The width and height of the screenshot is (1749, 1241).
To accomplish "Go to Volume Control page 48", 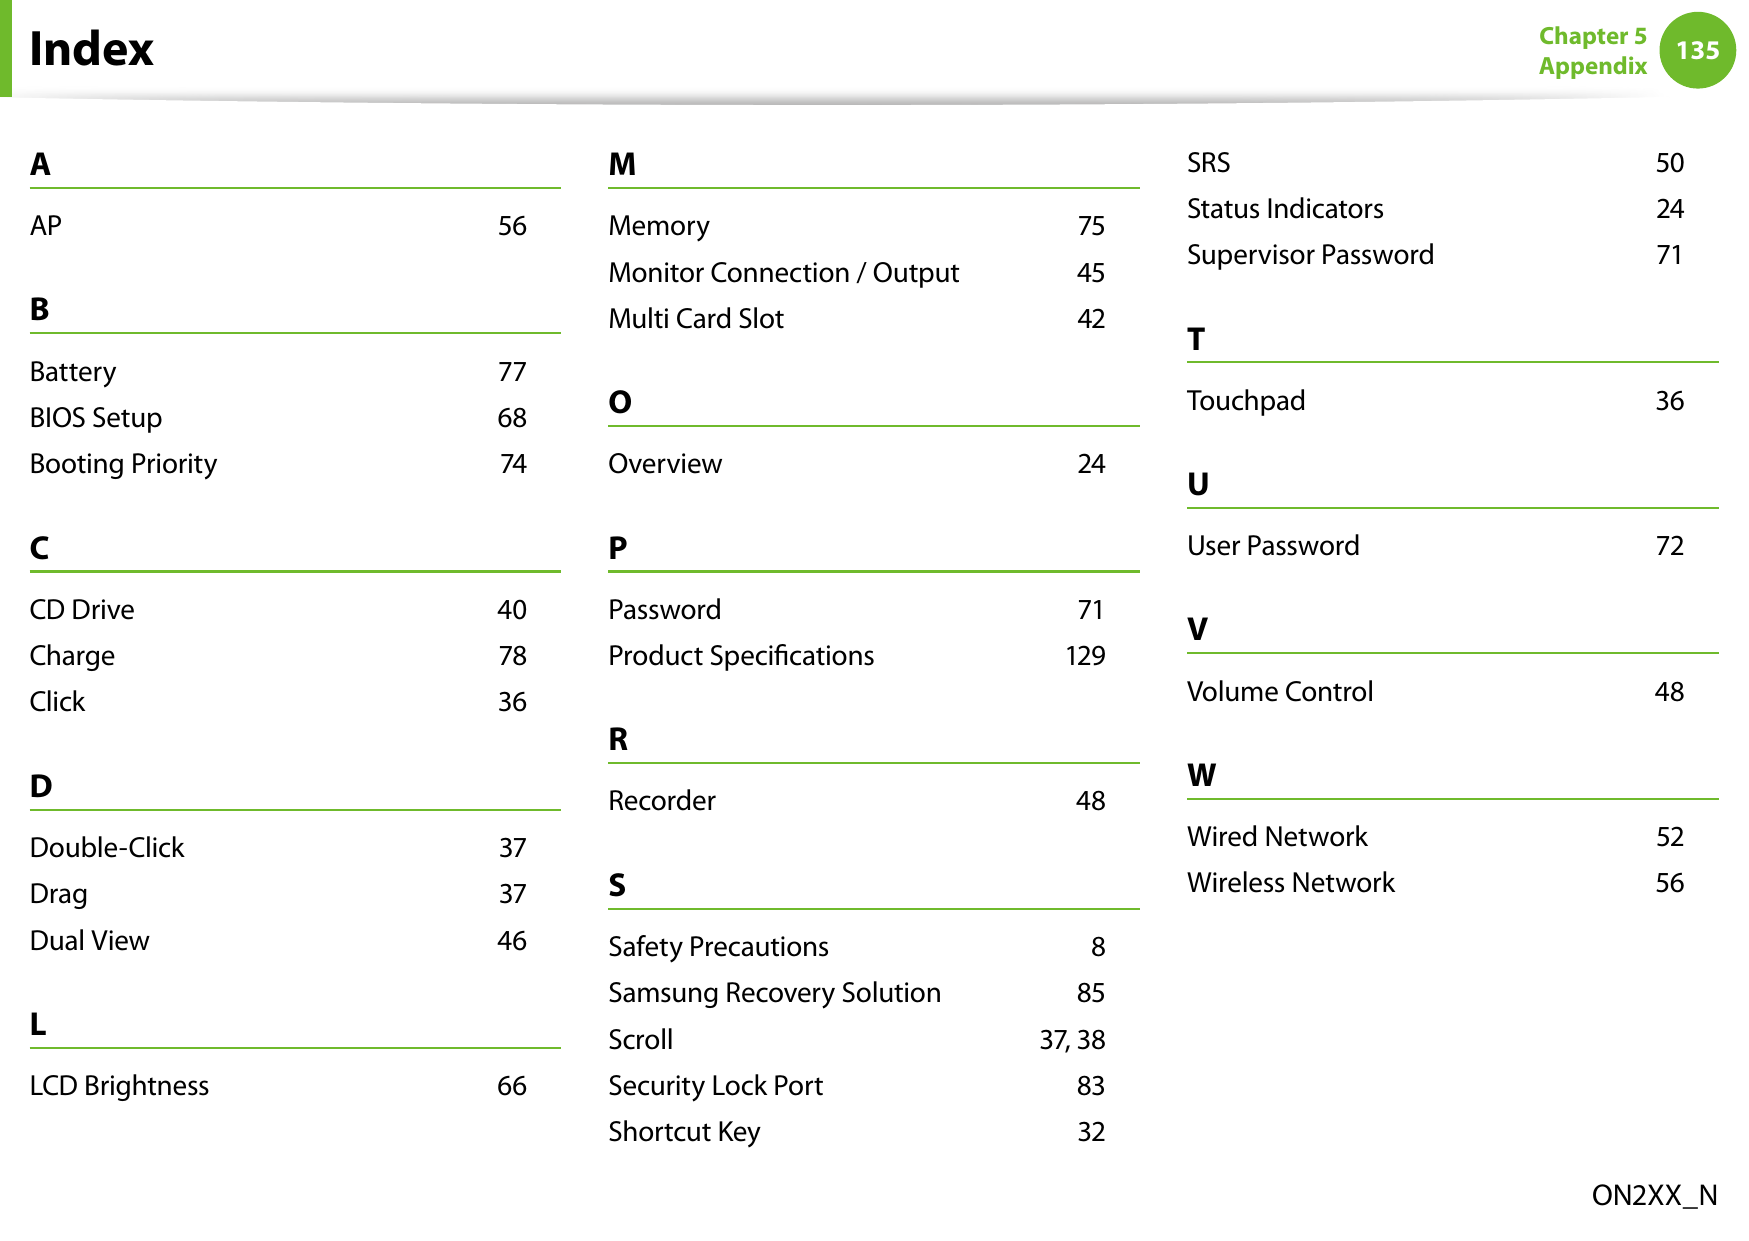I will pyautogui.click(x=1436, y=692).
